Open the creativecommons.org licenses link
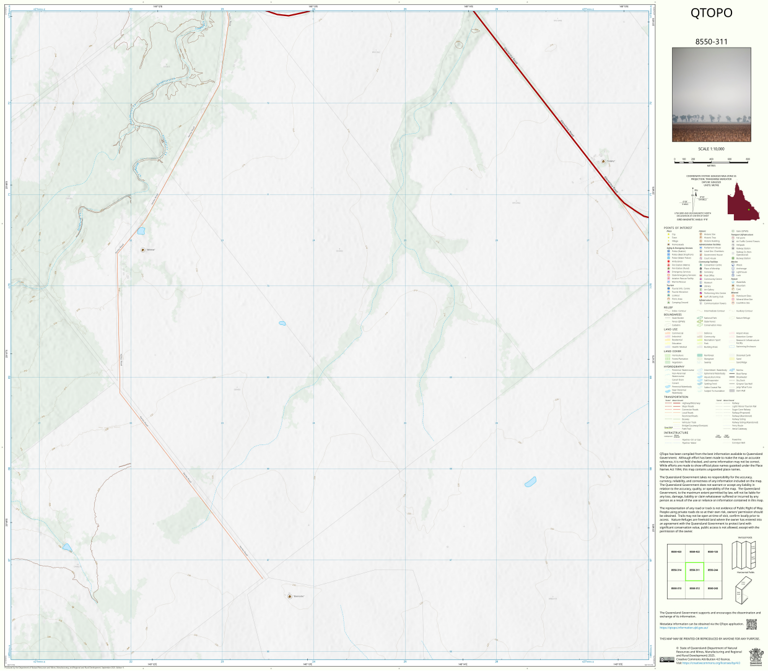 pyautogui.click(x=711, y=663)
